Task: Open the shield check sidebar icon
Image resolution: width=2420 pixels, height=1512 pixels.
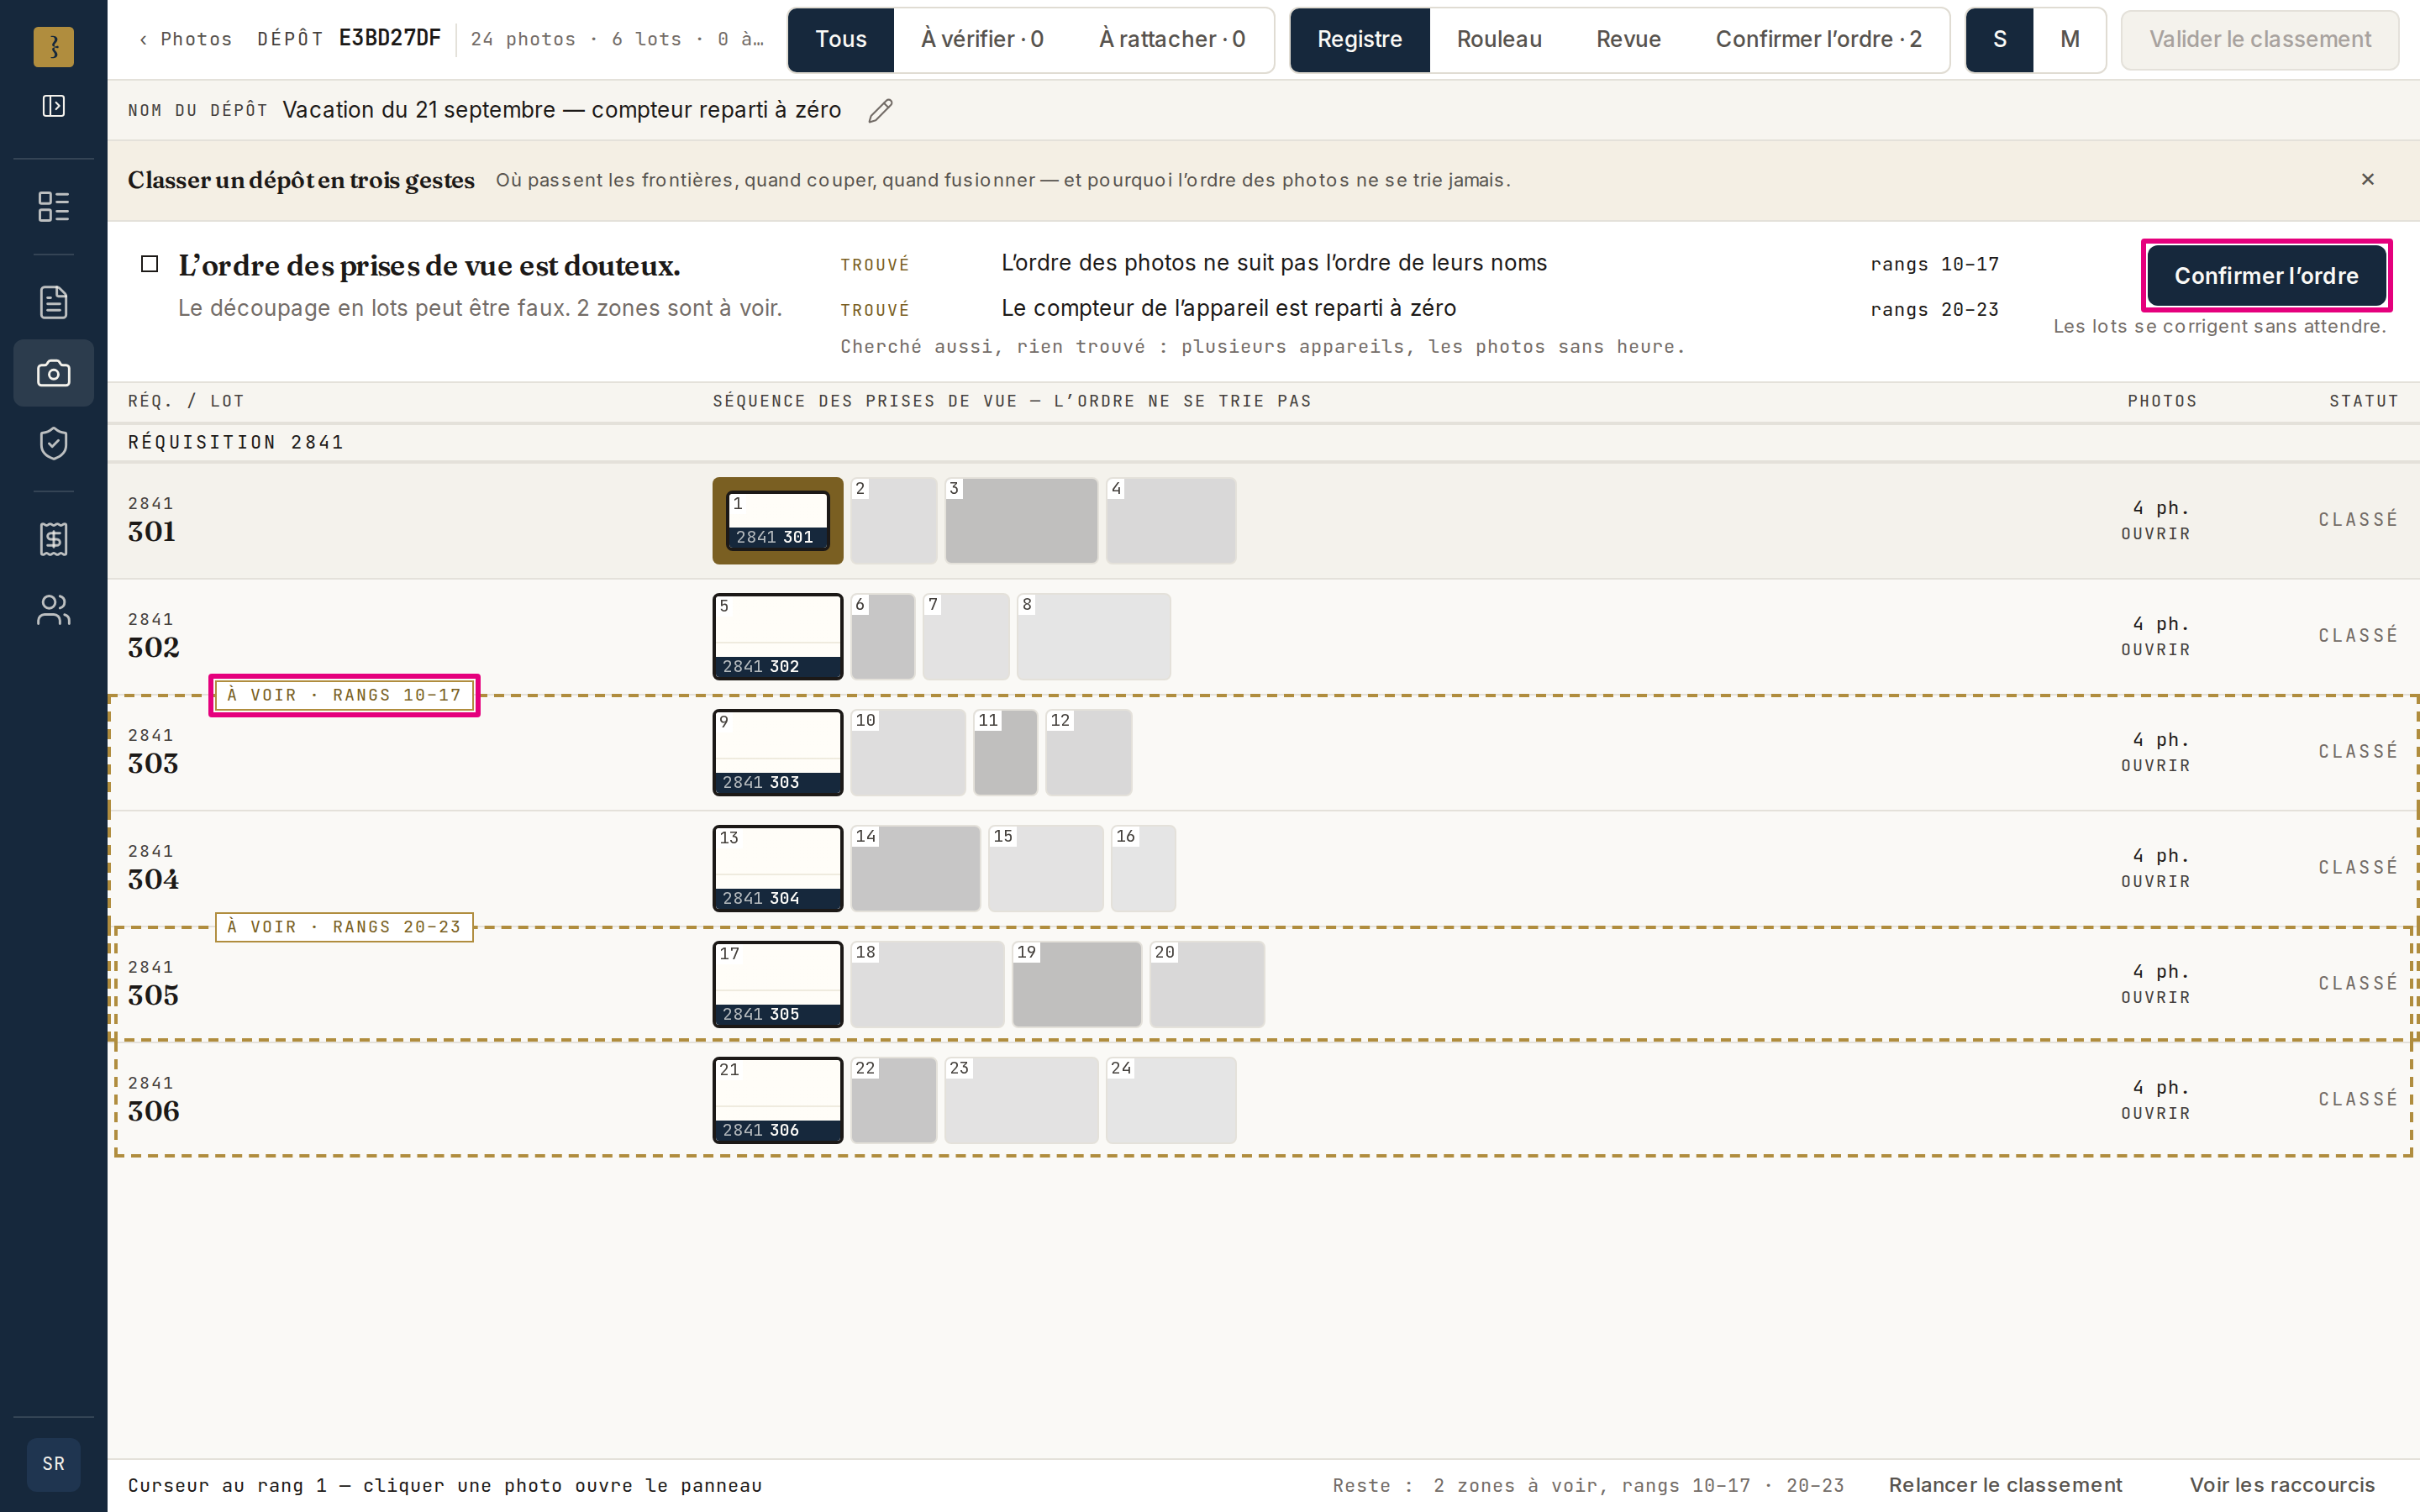Action: [54, 443]
